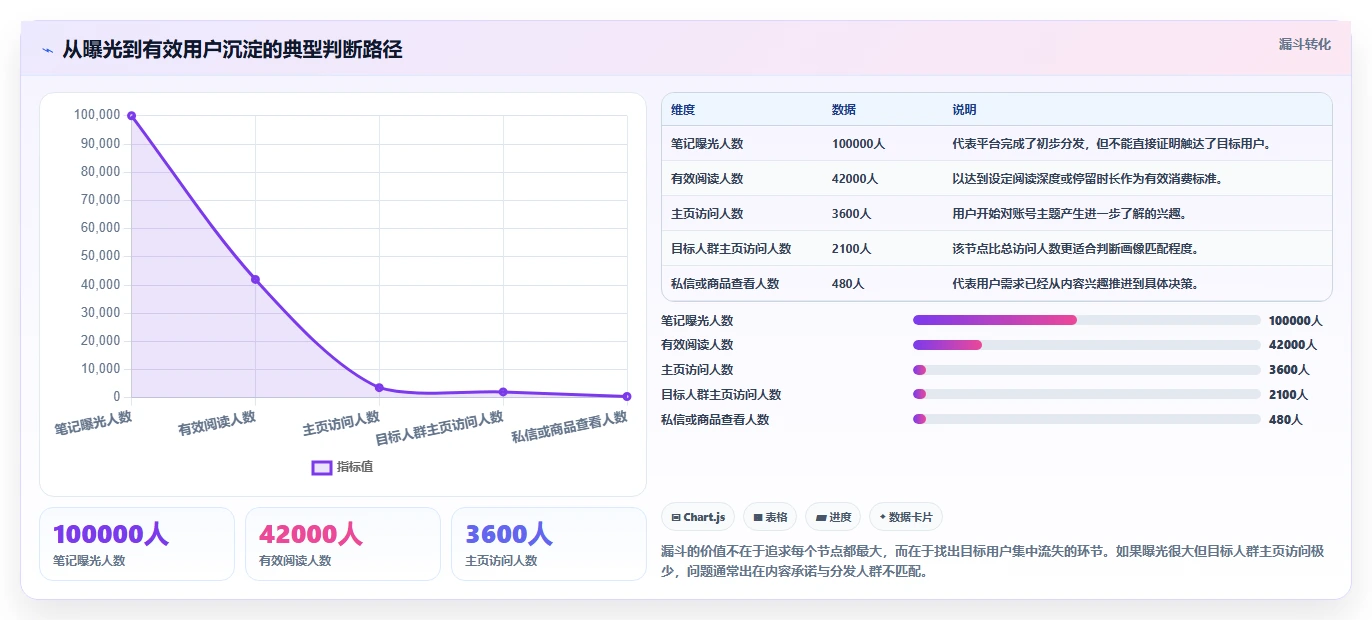Click the paragraph starting 漏斗的价值不在于

point(995,562)
